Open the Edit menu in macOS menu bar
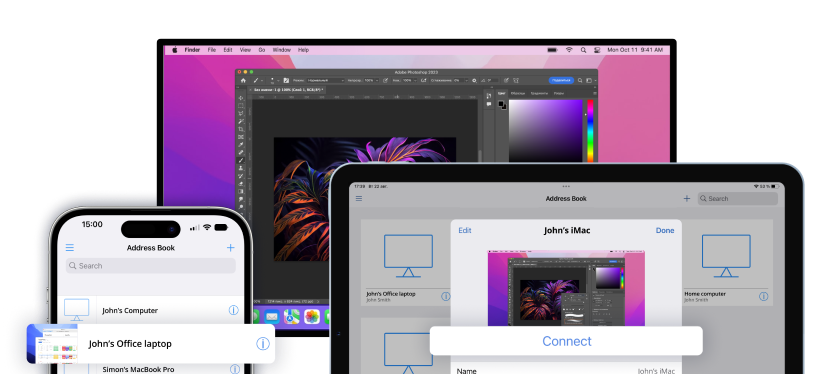The height and width of the screenshot is (374, 831). (228, 50)
